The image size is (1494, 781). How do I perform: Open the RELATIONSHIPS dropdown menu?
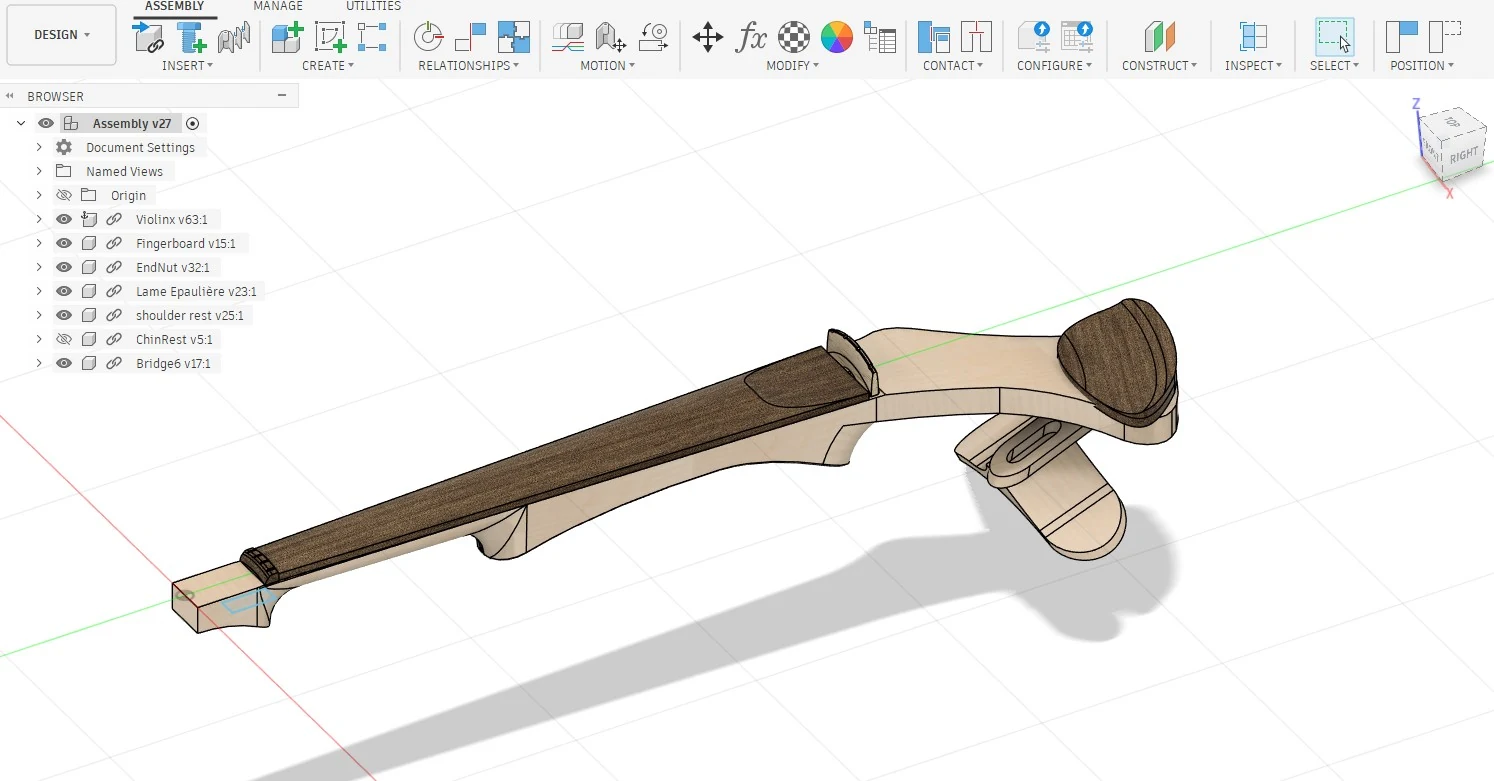pyautogui.click(x=468, y=65)
